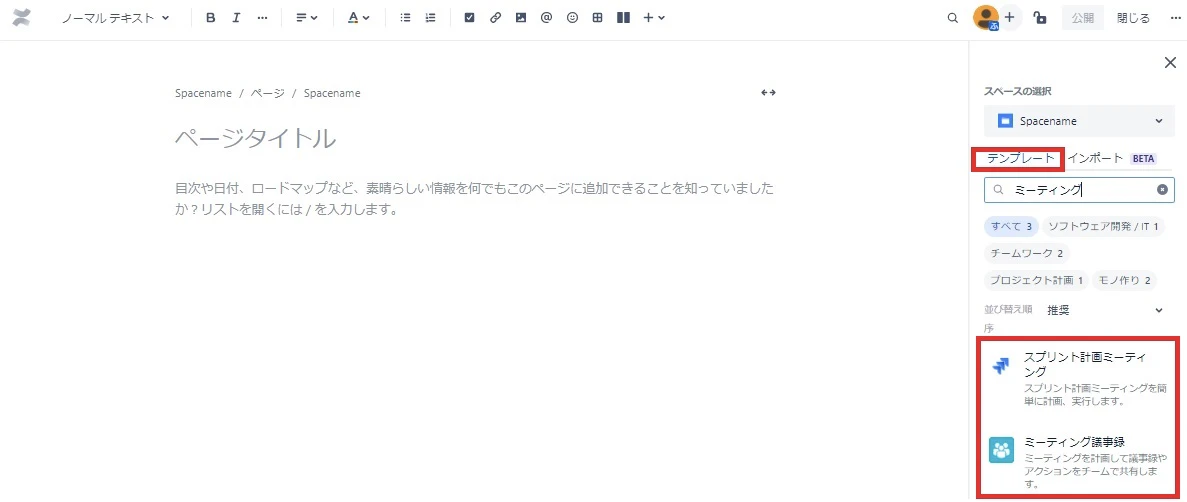Viewport: 1187px width, 502px height.
Task: Insert an @ mention
Action: 547,18
